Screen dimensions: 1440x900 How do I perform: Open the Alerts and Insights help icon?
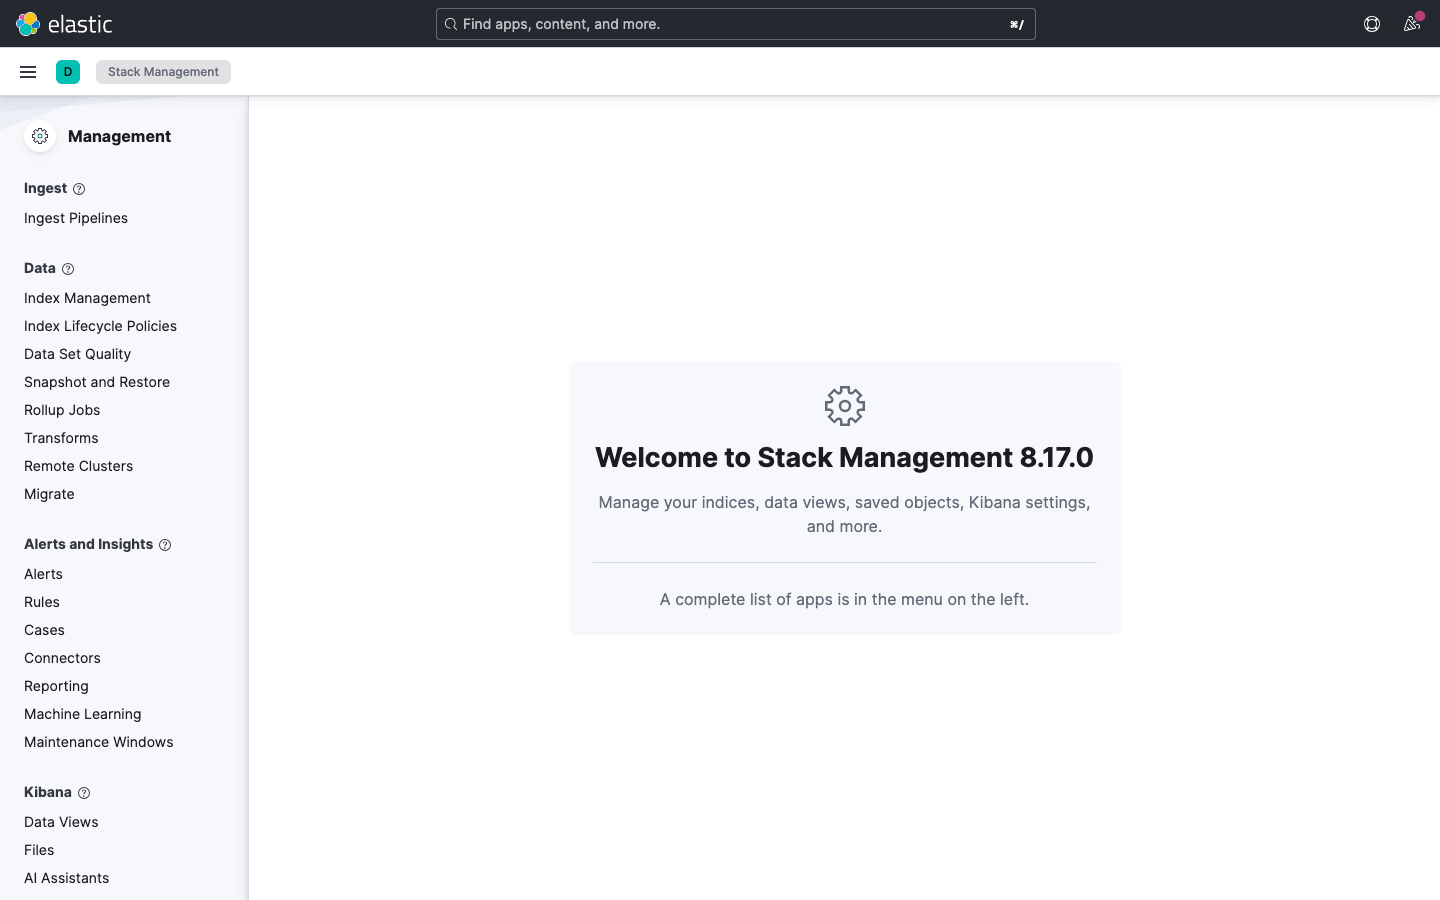[x=163, y=544]
